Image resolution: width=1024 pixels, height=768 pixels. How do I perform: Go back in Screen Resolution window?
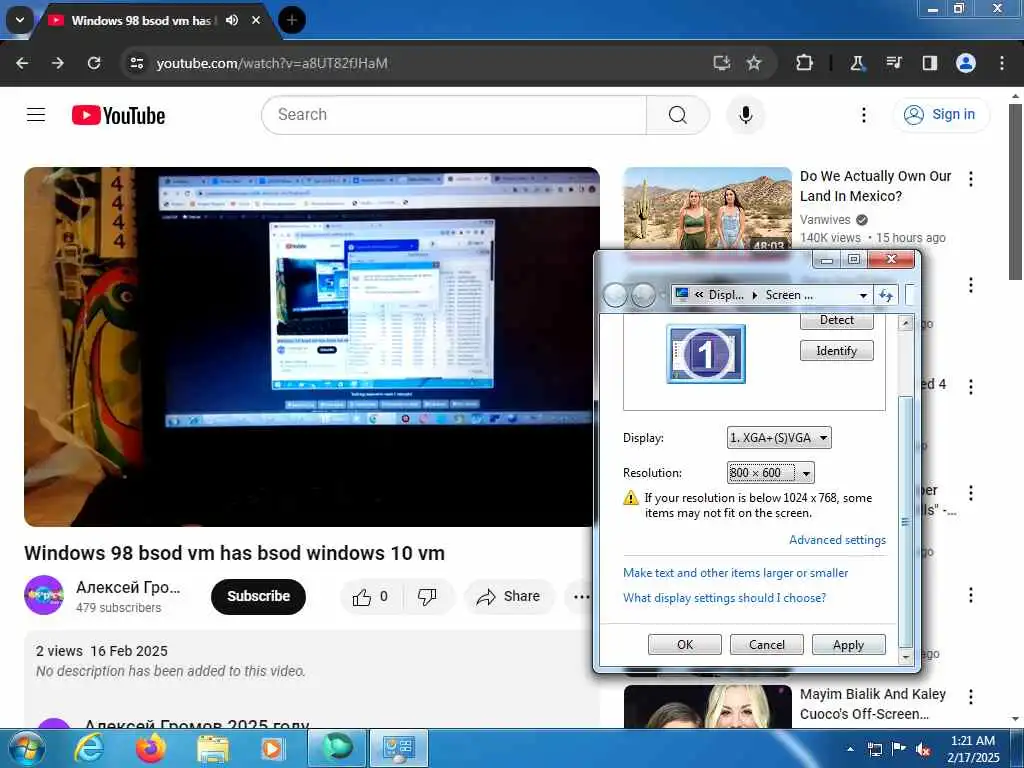coord(615,295)
